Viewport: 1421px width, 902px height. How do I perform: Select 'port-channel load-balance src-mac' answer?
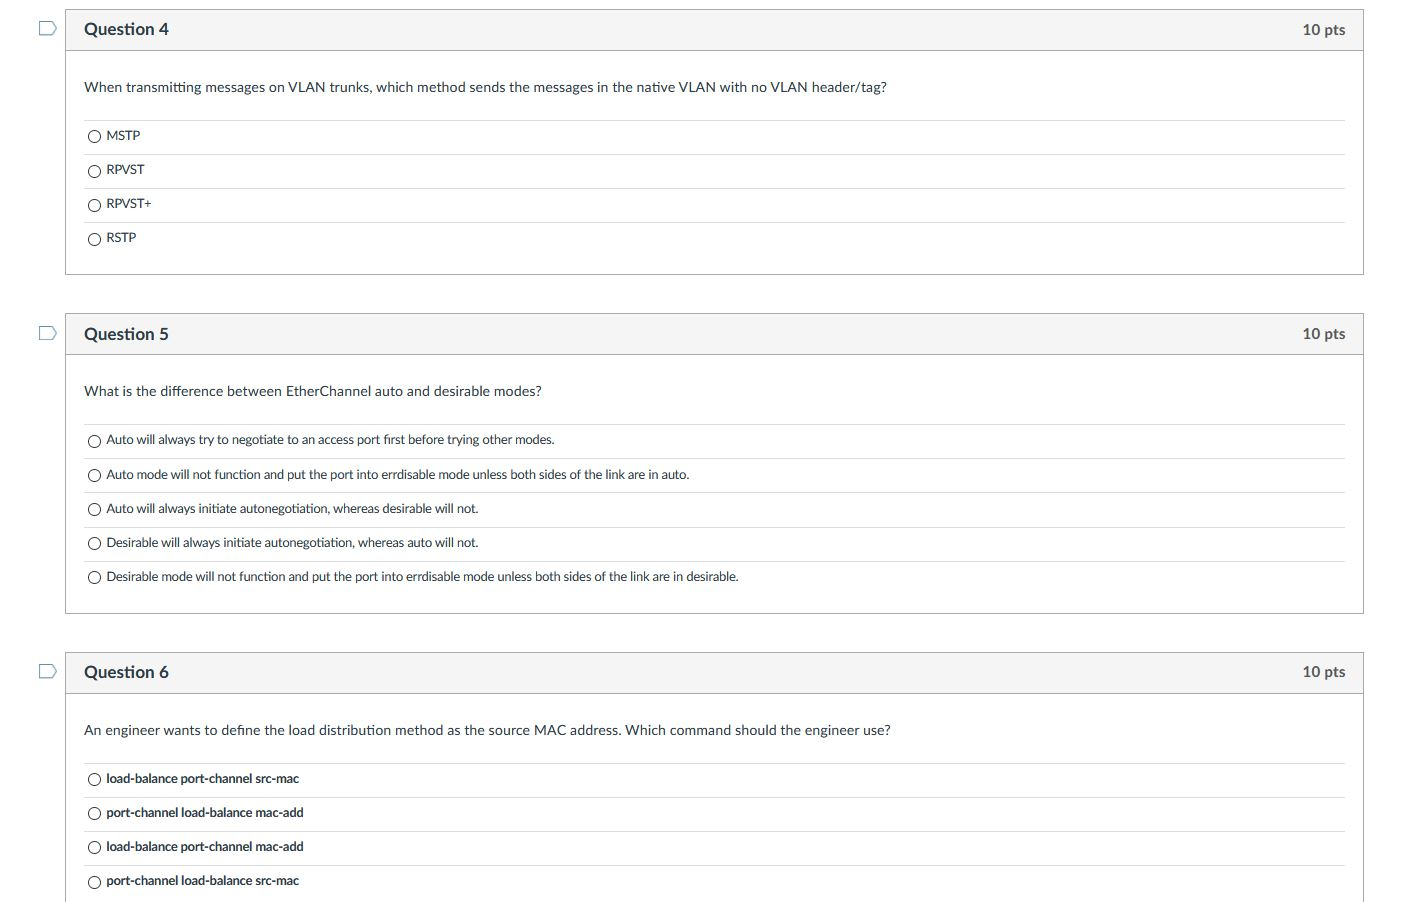94,881
